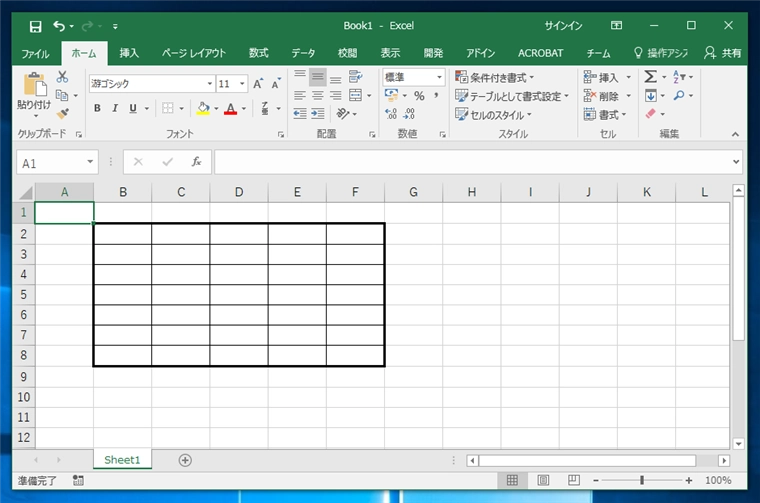Open テーブルとして書式設定 dropdown
Image resolution: width=760 pixels, height=503 pixels.
(x=512, y=96)
